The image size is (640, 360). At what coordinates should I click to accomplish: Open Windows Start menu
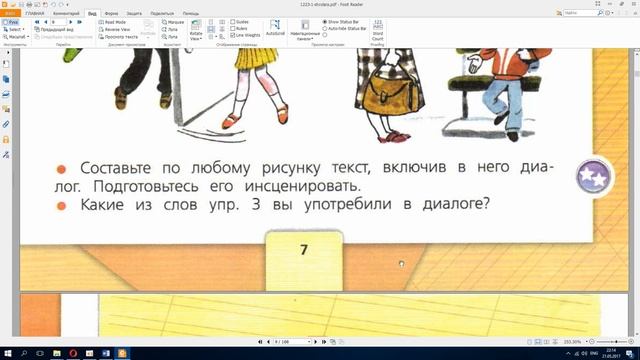pyautogui.click(x=7, y=353)
